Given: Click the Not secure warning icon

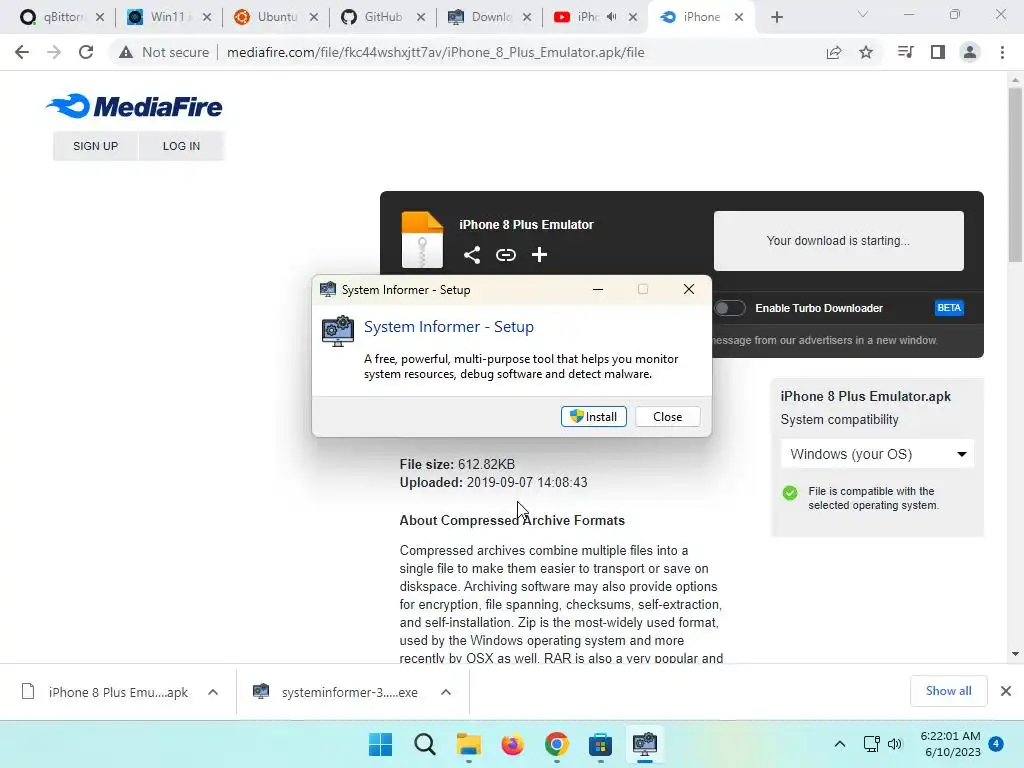Looking at the screenshot, I should 126,52.
